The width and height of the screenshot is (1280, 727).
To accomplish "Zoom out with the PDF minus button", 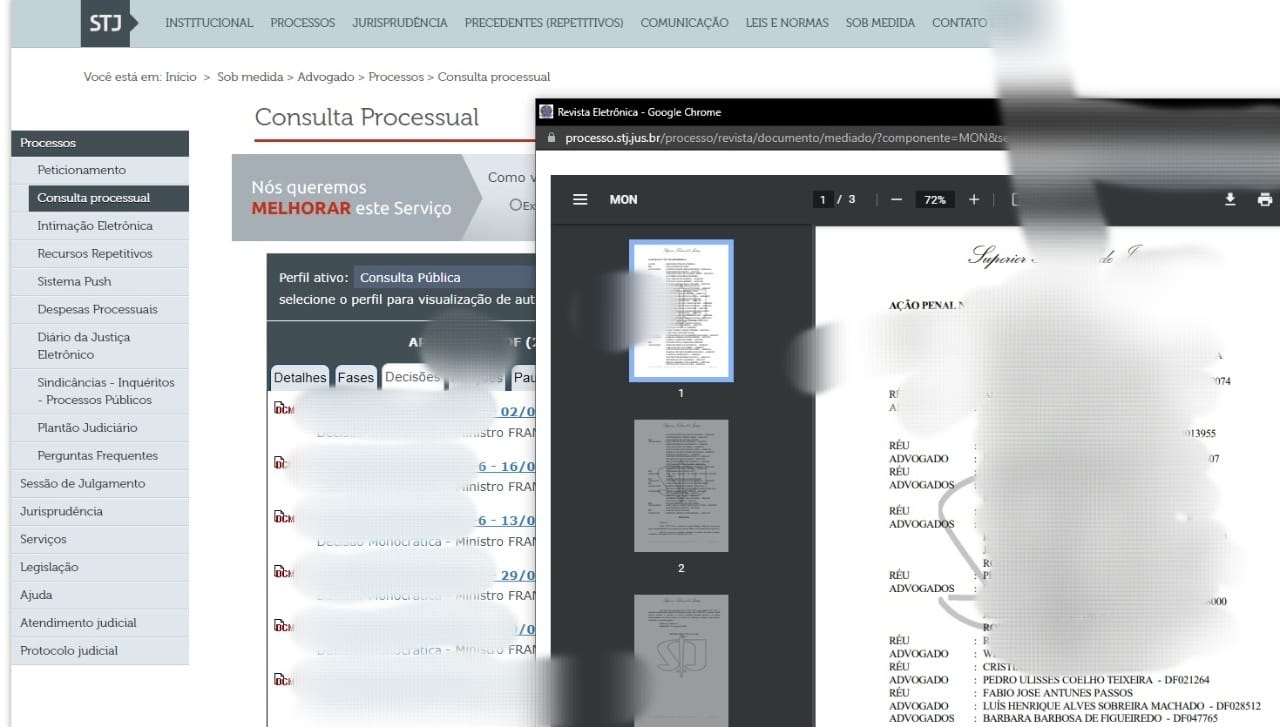I will pos(896,199).
